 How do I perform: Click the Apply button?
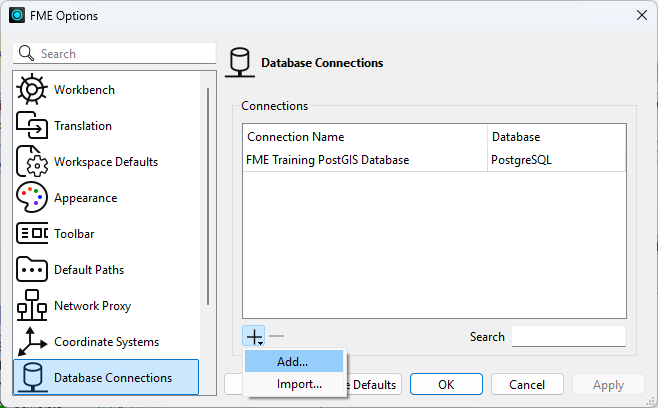[608, 384]
